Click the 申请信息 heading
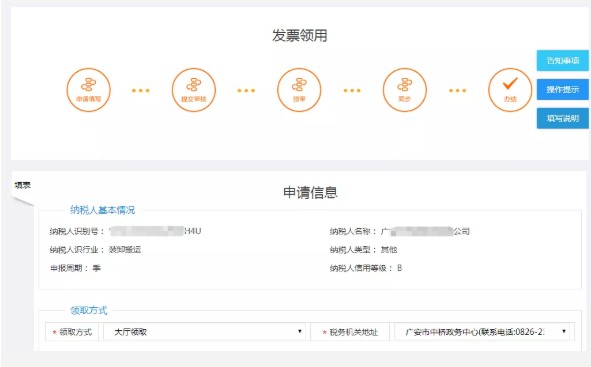This screenshot has width=591, height=367. coord(310,192)
